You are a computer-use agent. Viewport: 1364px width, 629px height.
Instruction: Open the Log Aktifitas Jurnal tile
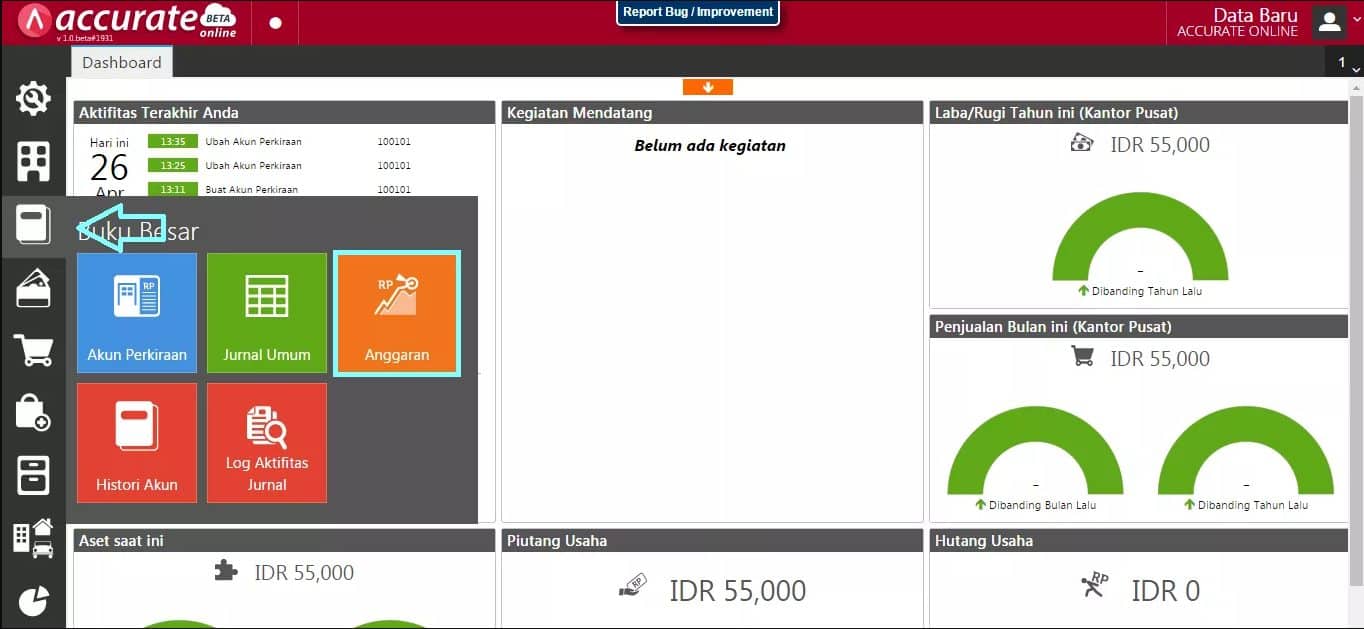pos(267,443)
